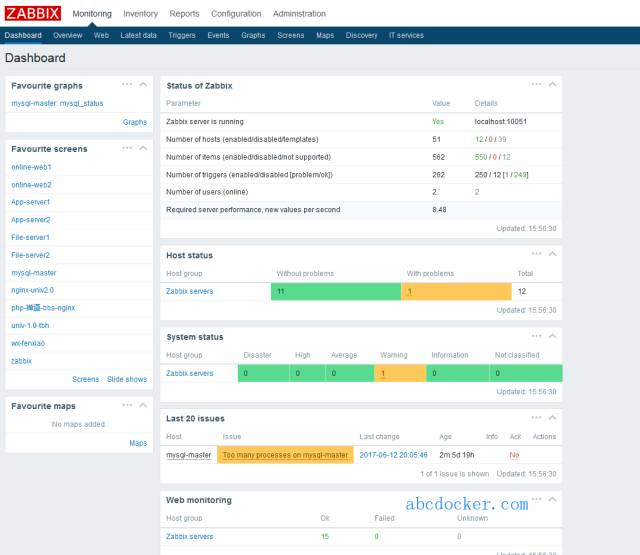Open the Administration main menu
The image size is (640, 555).
point(299,13)
